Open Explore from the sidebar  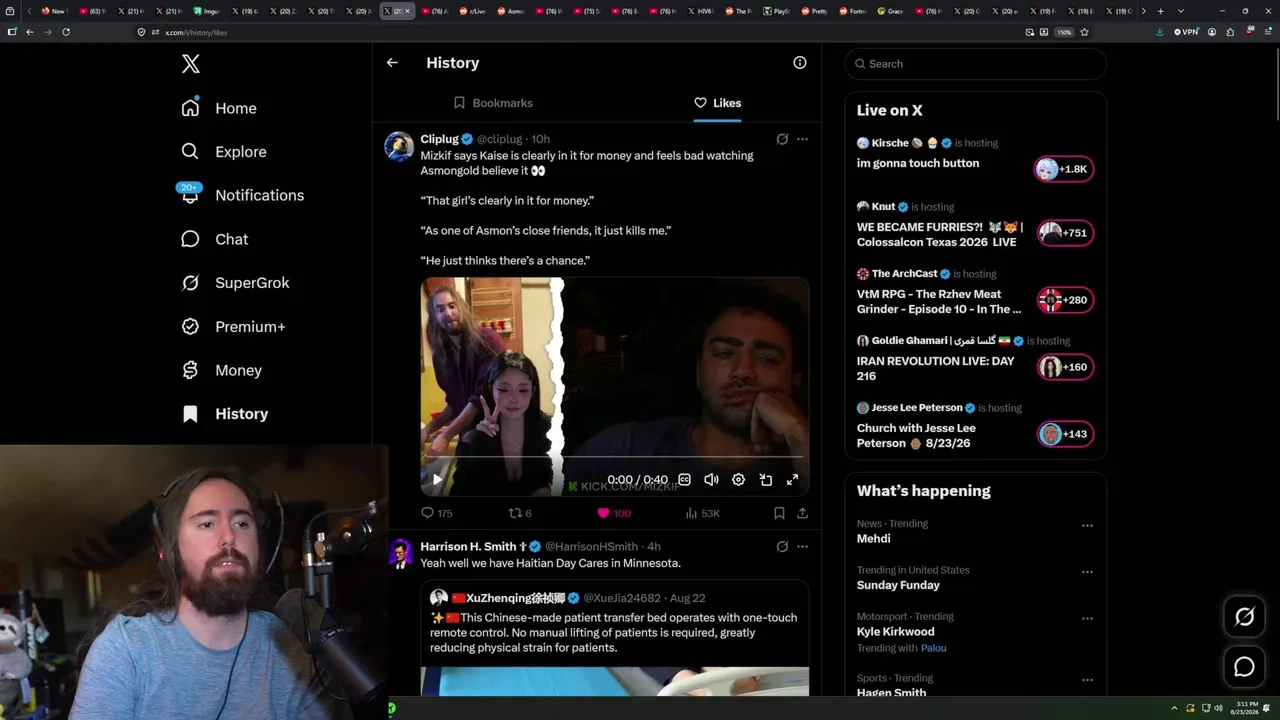pyautogui.click(x=224, y=152)
